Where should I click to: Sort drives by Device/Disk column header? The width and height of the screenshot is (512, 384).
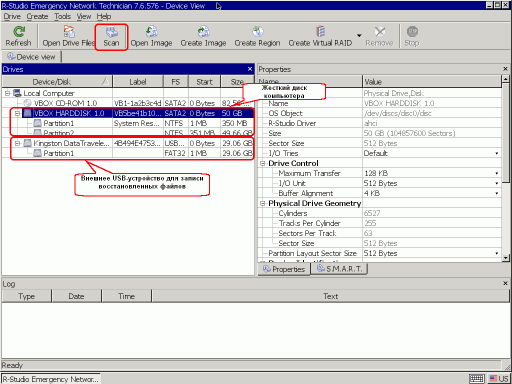(57, 82)
